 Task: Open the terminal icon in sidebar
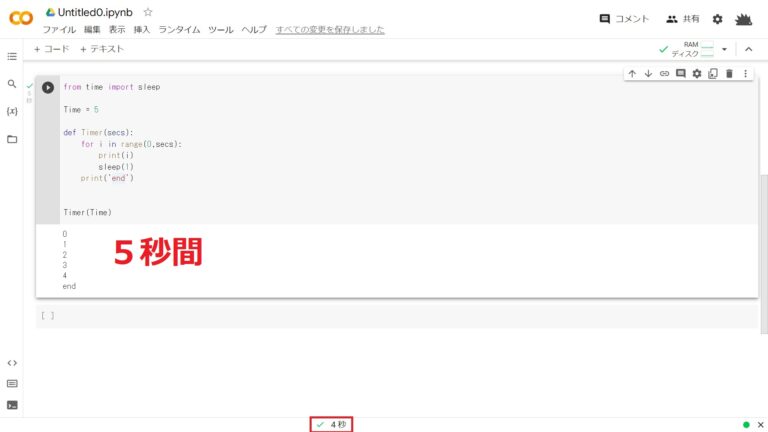point(12,405)
